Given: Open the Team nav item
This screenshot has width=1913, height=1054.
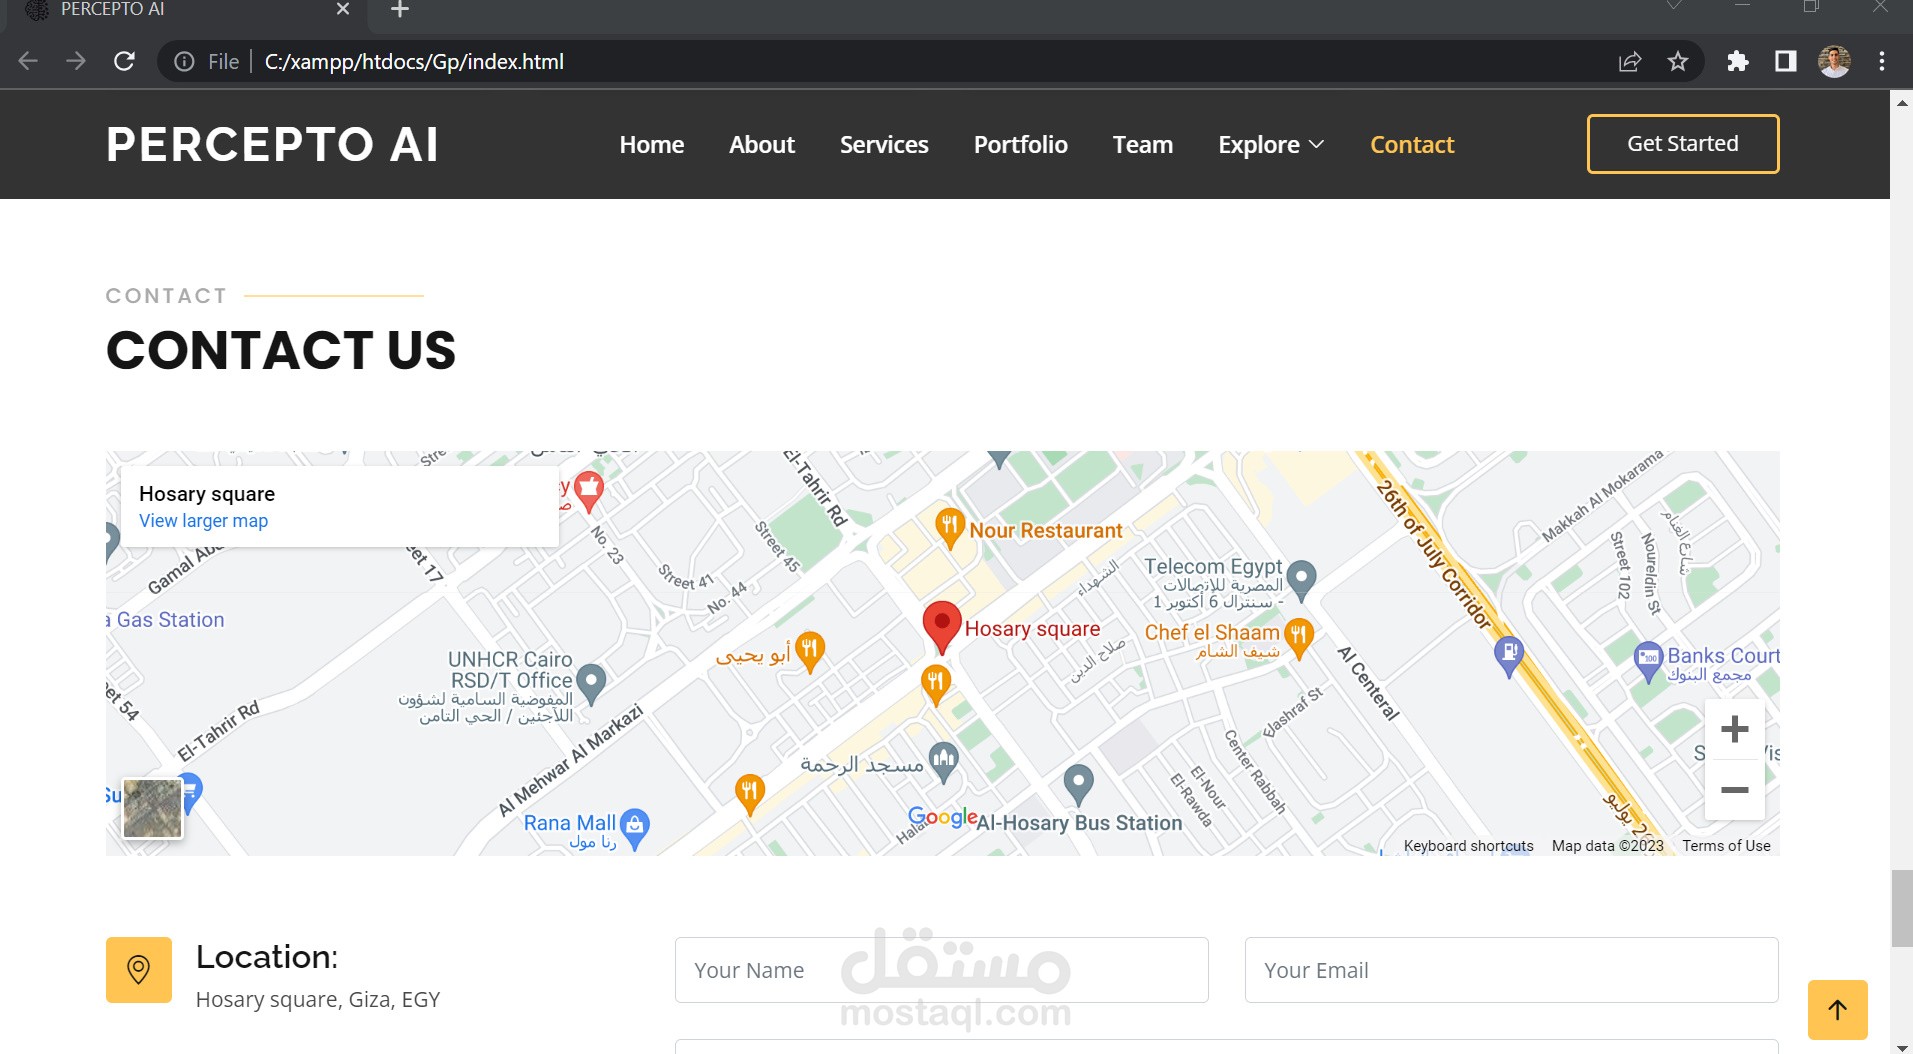Looking at the screenshot, I should 1143,145.
